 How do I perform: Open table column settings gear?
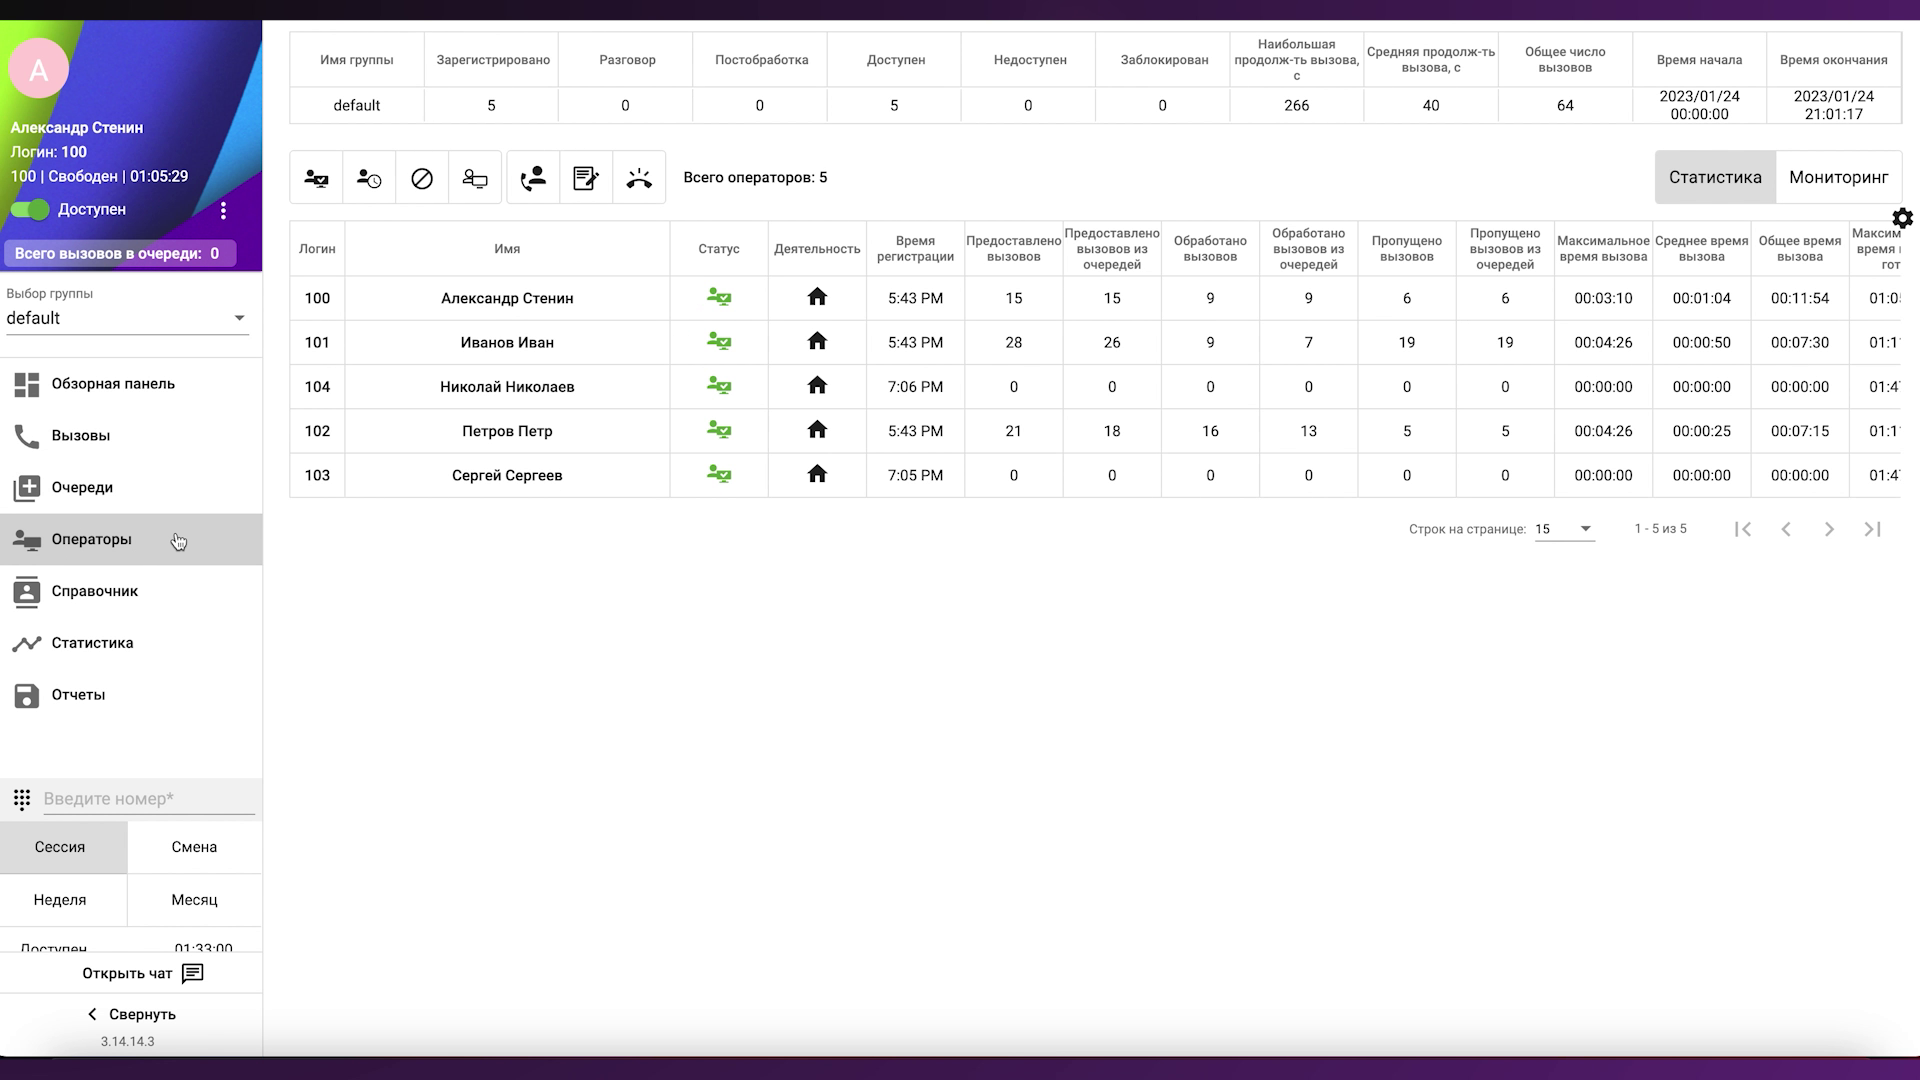click(1902, 218)
